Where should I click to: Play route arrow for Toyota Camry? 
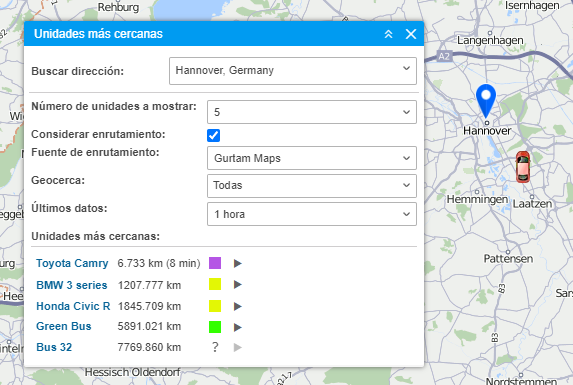click(x=238, y=263)
